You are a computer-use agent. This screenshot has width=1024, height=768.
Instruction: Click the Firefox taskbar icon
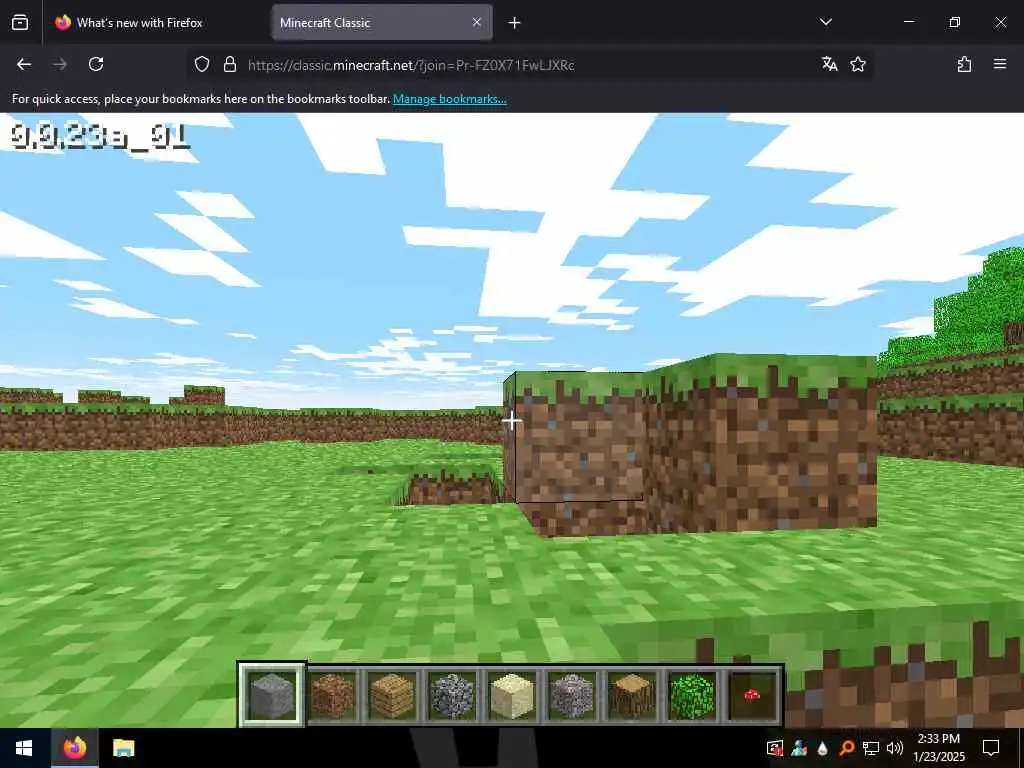[x=74, y=748]
